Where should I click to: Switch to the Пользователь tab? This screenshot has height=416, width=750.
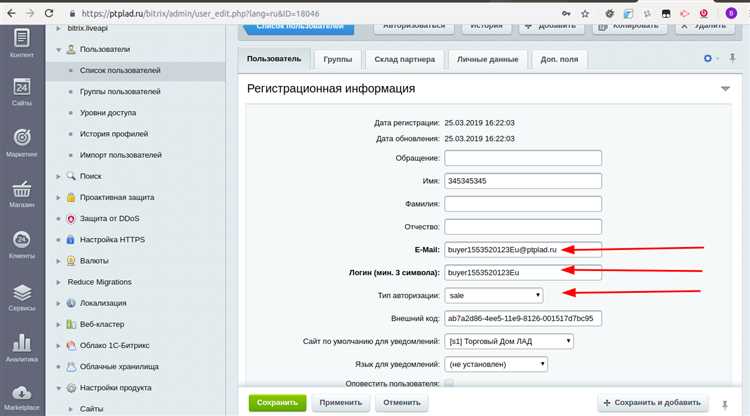(274, 59)
